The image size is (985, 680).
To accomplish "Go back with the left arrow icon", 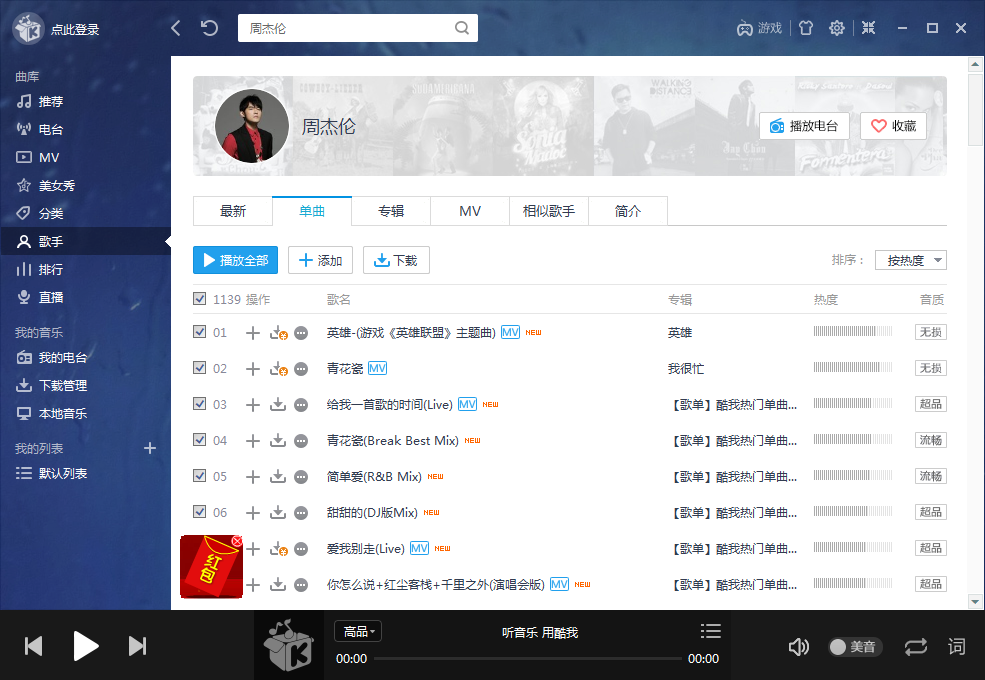I will click(176, 28).
